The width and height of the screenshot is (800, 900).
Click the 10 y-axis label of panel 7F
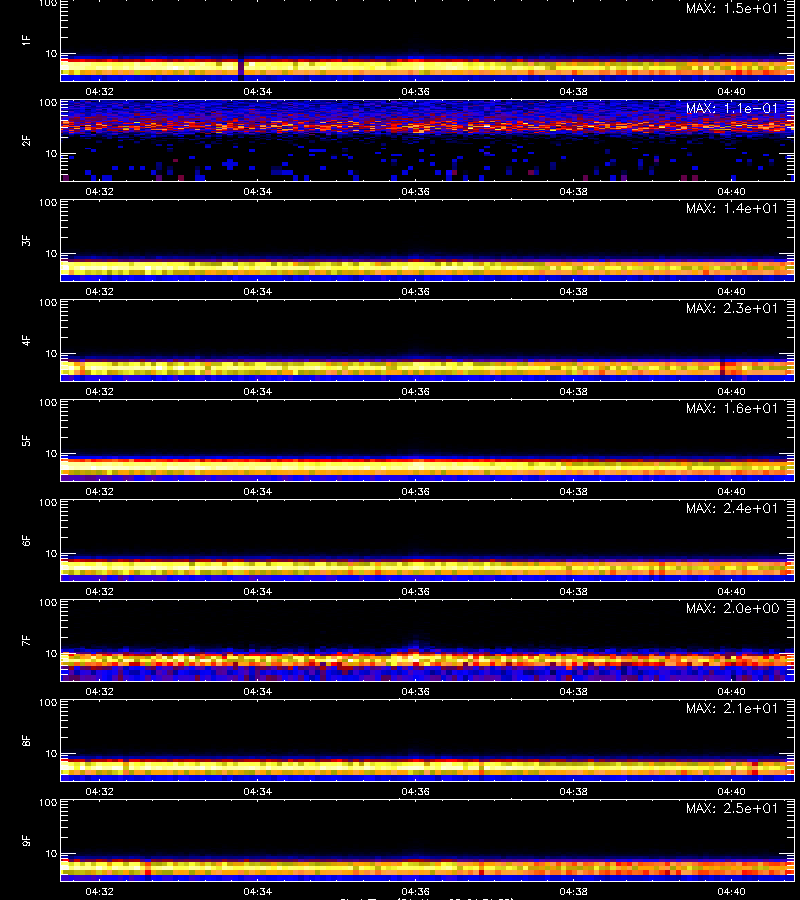pos(52,653)
